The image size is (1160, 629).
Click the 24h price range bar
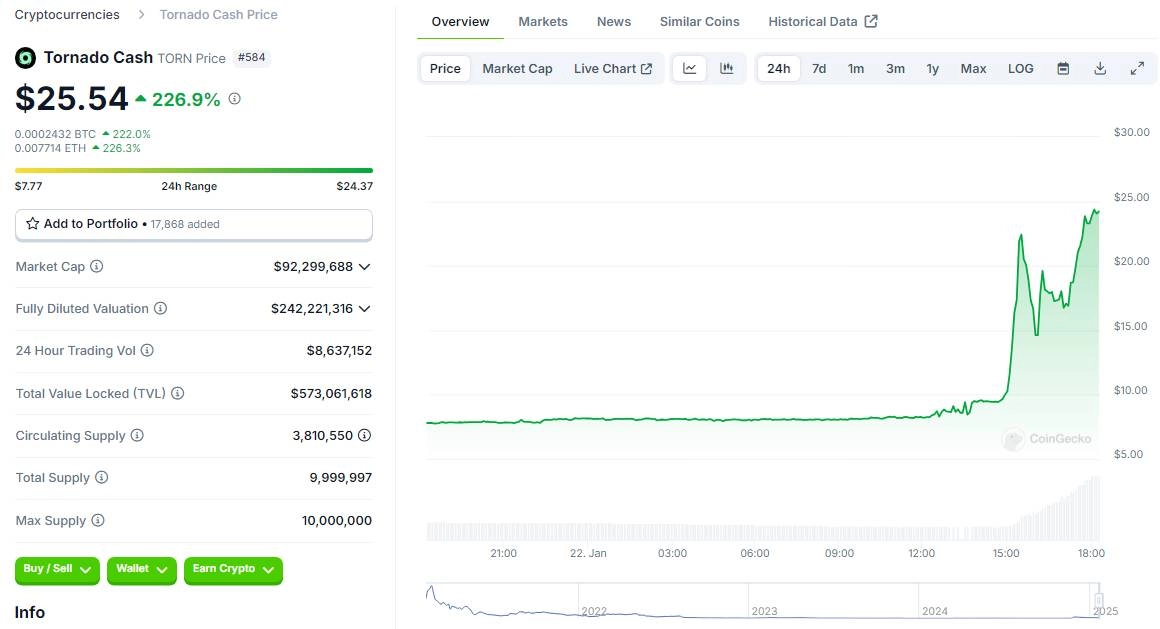click(193, 171)
